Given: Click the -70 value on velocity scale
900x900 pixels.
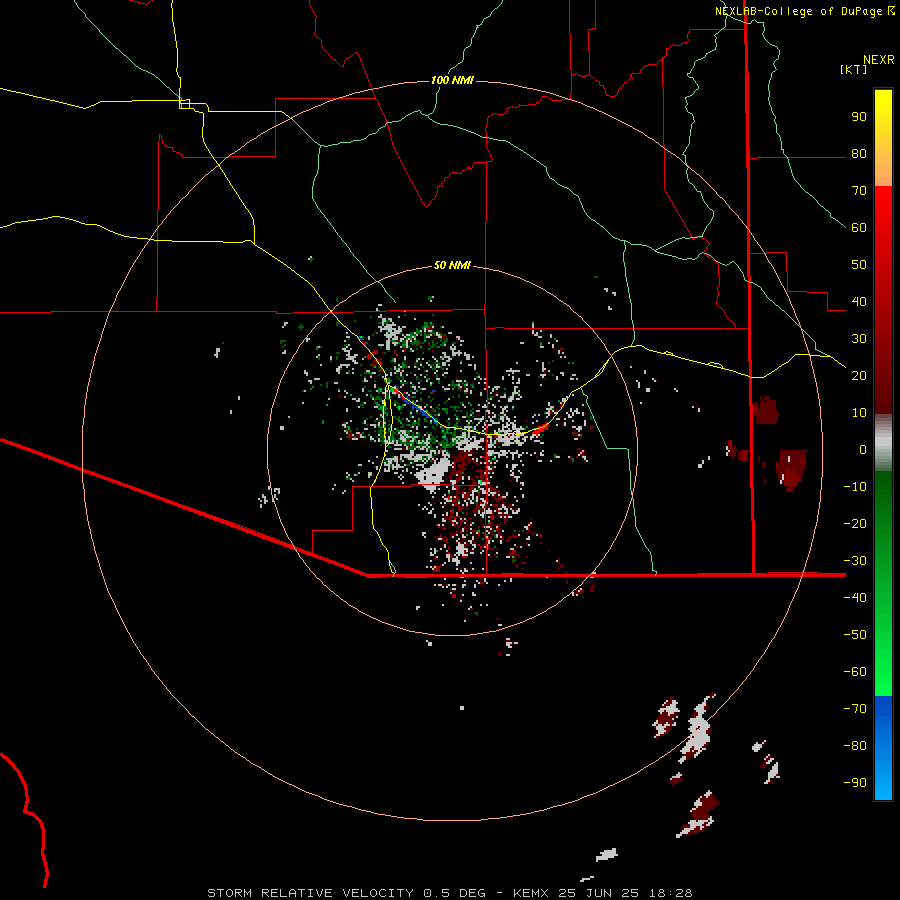Looking at the screenshot, I should pyautogui.click(x=855, y=709).
